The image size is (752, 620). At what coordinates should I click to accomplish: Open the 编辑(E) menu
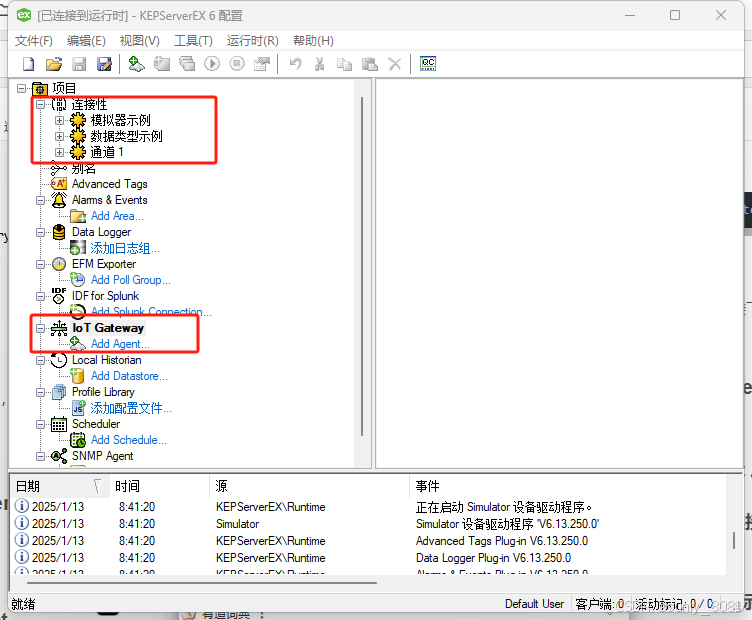pyautogui.click(x=86, y=41)
